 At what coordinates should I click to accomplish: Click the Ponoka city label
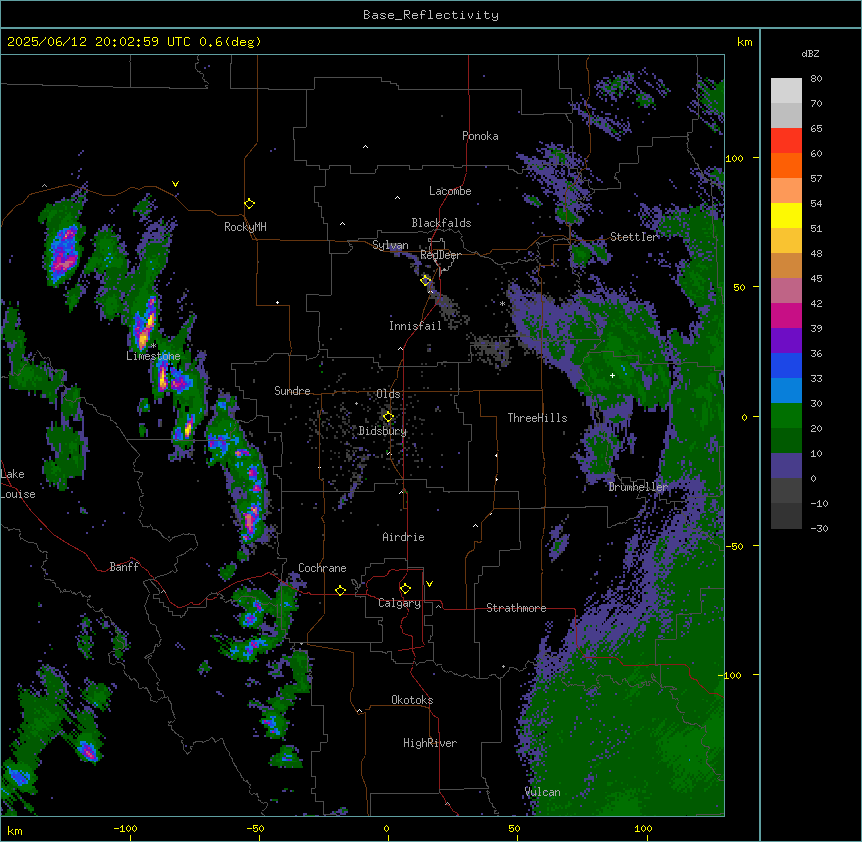480,136
